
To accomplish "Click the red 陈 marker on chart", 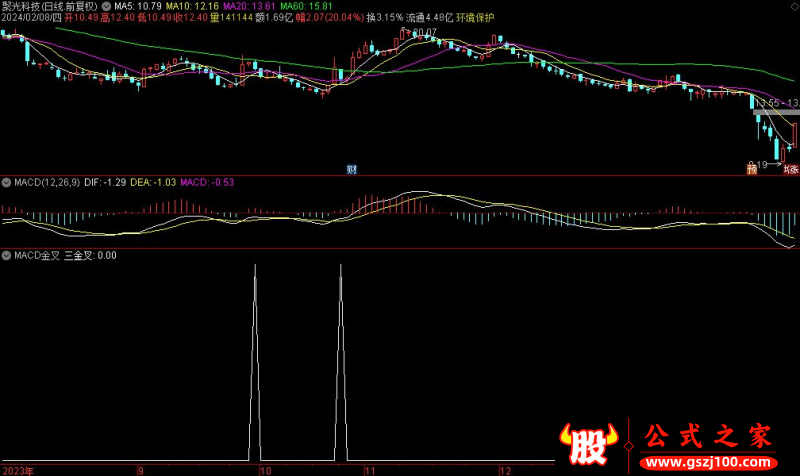I will point(790,168).
